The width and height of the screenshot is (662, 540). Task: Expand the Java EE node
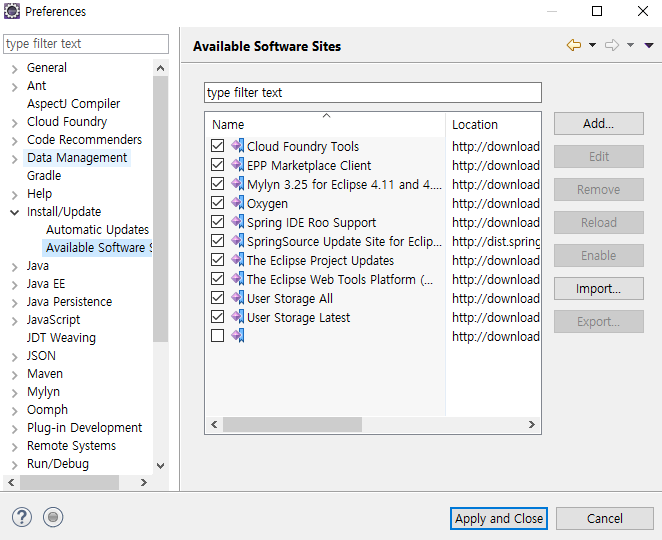pyautogui.click(x=14, y=285)
